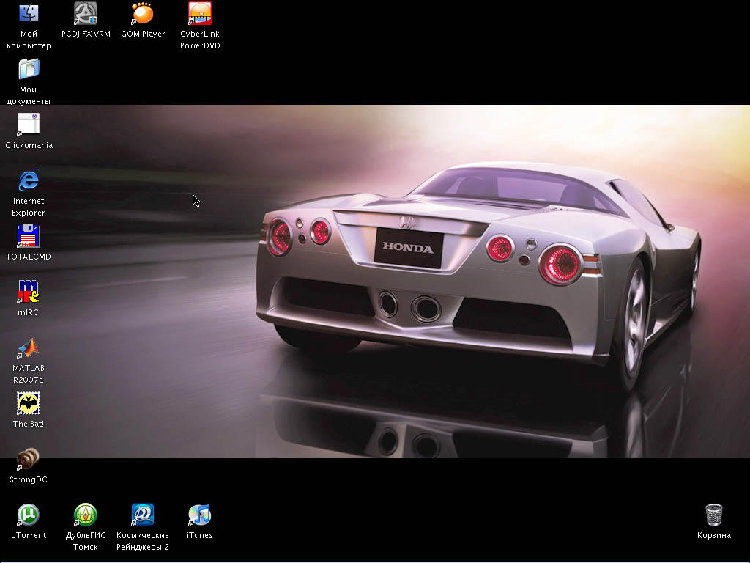This screenshot has height=563, width=750.
Task: Select the uTorrent desktop icon
Action: pos(29,515)
